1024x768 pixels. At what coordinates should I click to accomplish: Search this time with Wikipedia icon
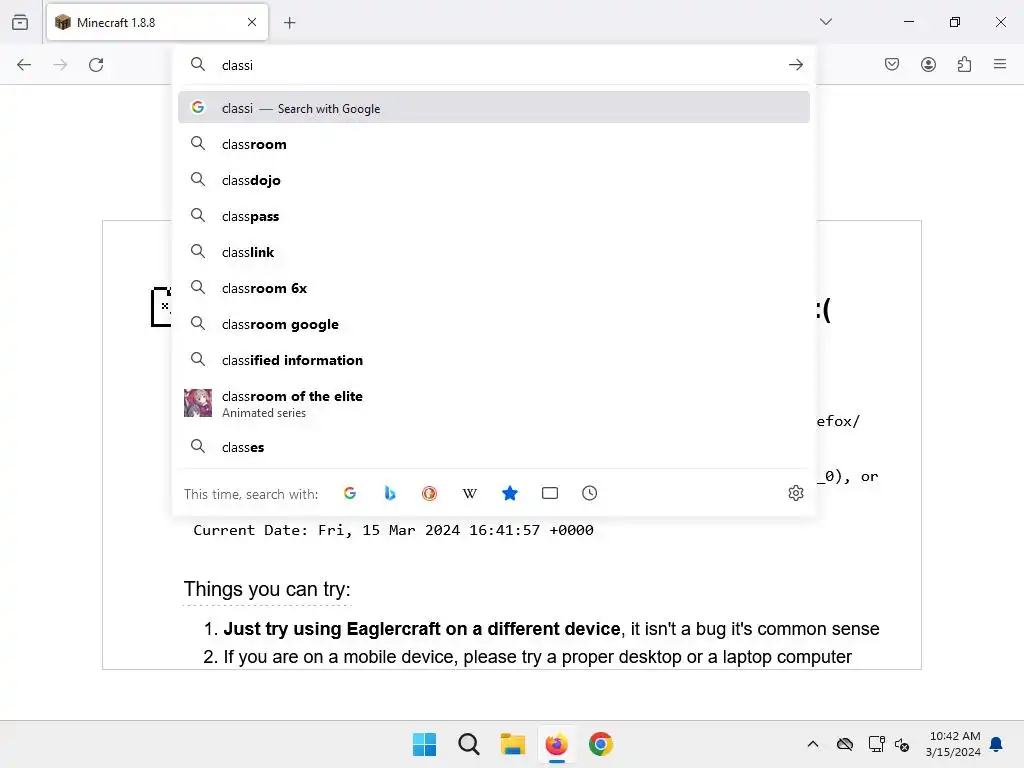click(470, 494)
